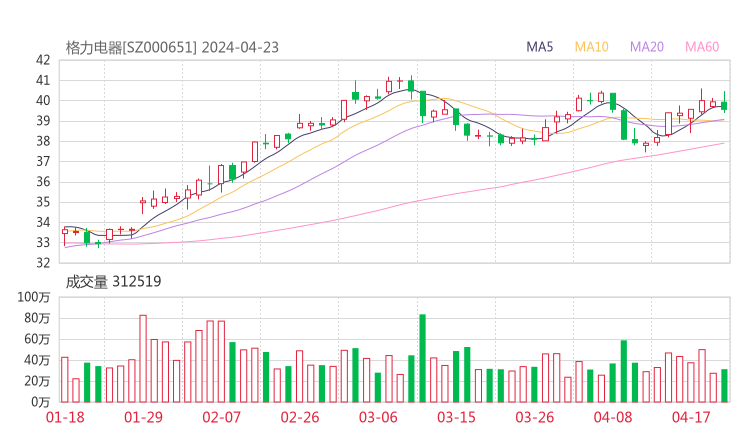This screenshot has width=740, height=440.
Task: Click the 04-08 date axis label
Action: pos(613,417)
